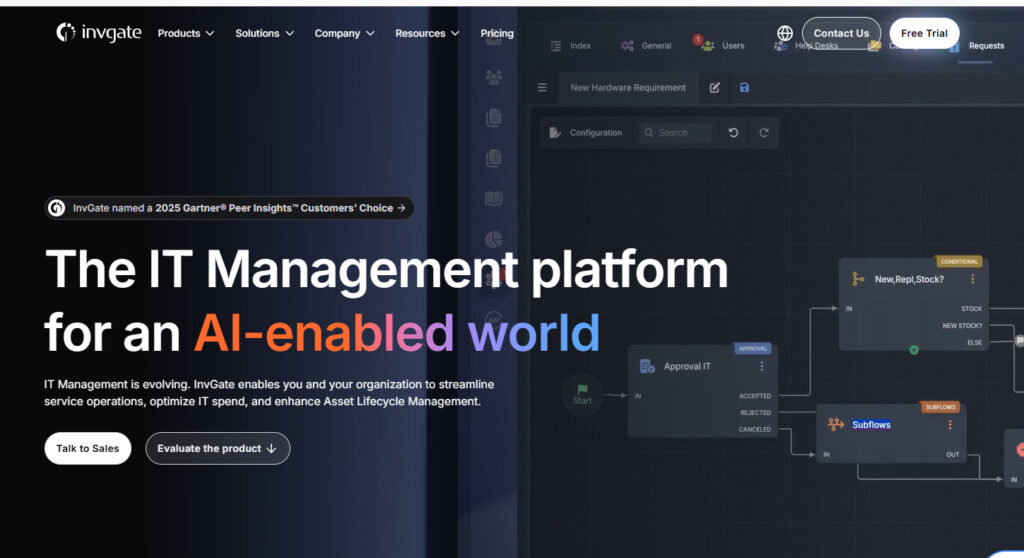Expand the Company dropdown menu
Screen dimensions: 1024x558
coord(344,33)
